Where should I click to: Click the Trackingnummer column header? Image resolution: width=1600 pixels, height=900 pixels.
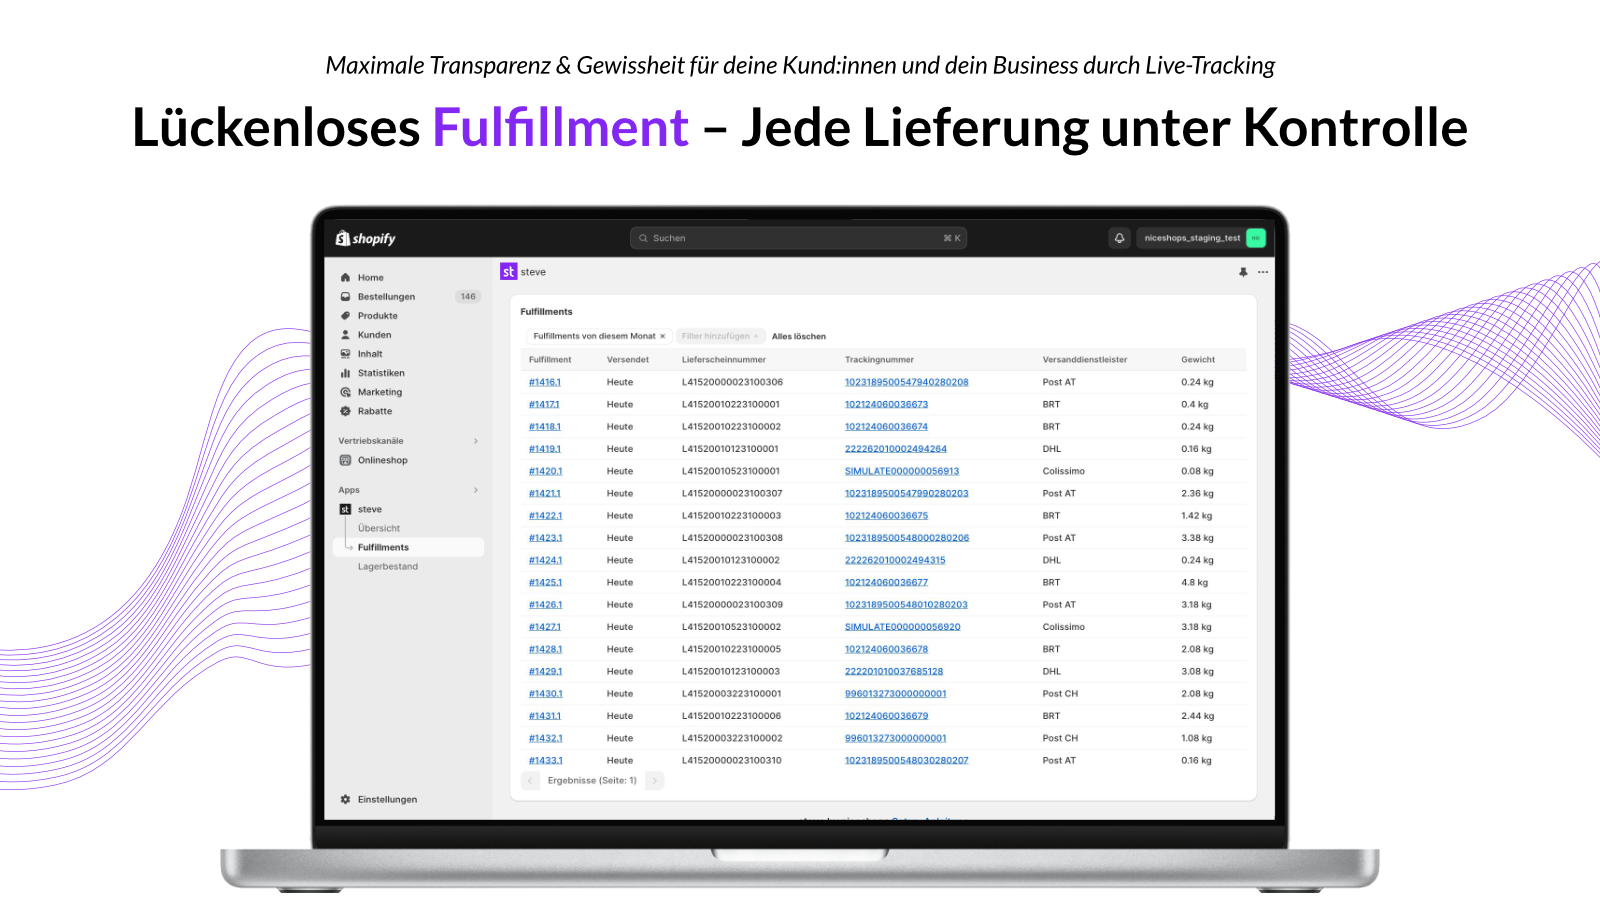(x=880, y=360)
